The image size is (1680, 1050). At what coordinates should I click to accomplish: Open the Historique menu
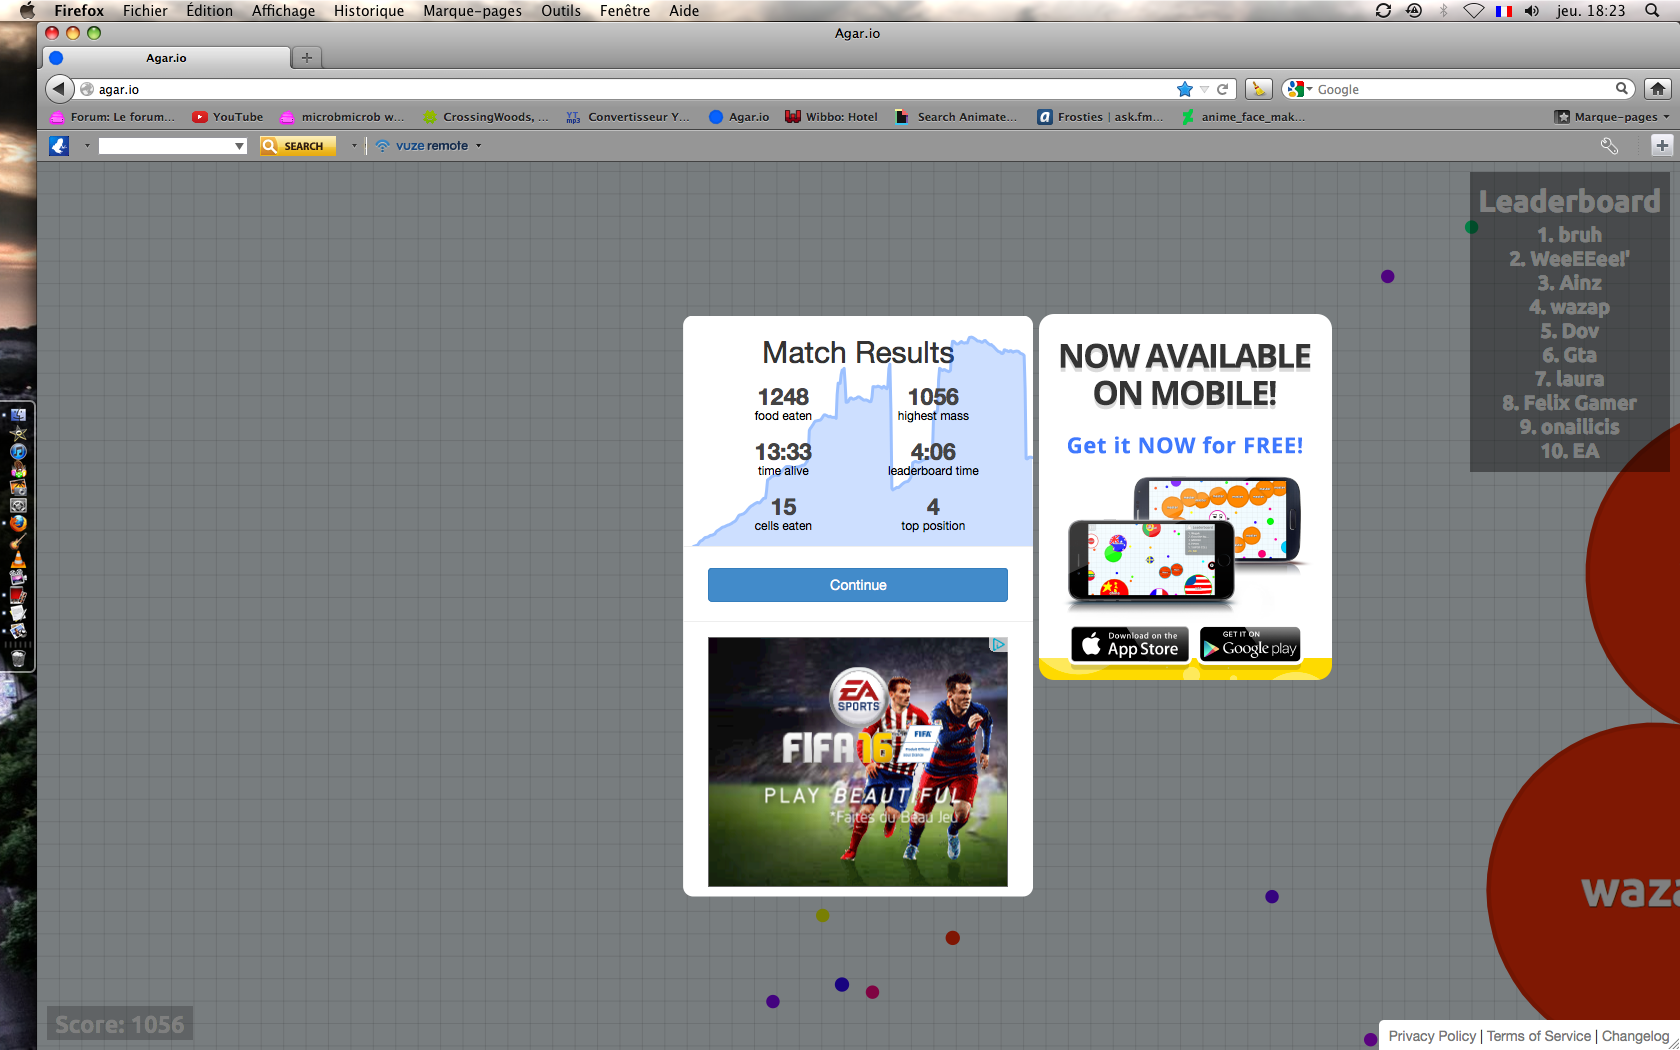[x=369, y=11]
